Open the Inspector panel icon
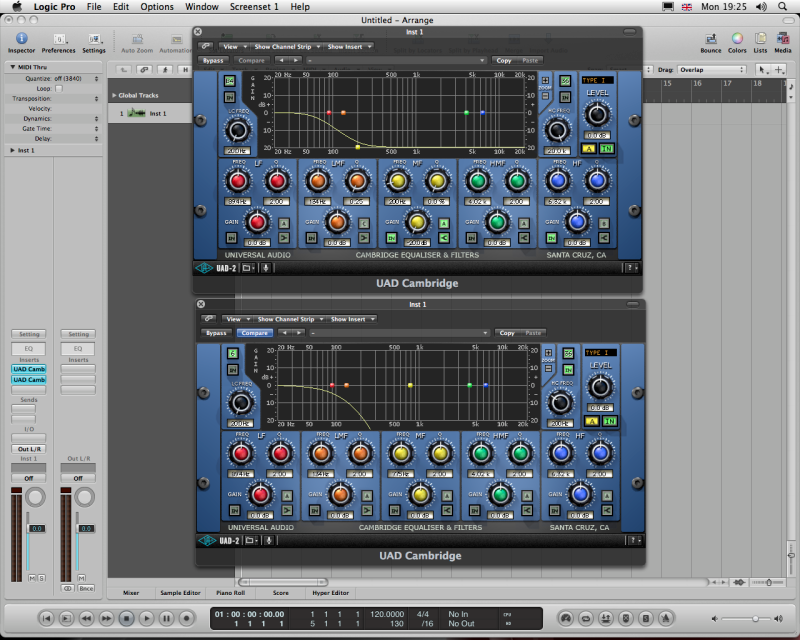This screenshot has height=640, width=800. click(x=21, y=39)
